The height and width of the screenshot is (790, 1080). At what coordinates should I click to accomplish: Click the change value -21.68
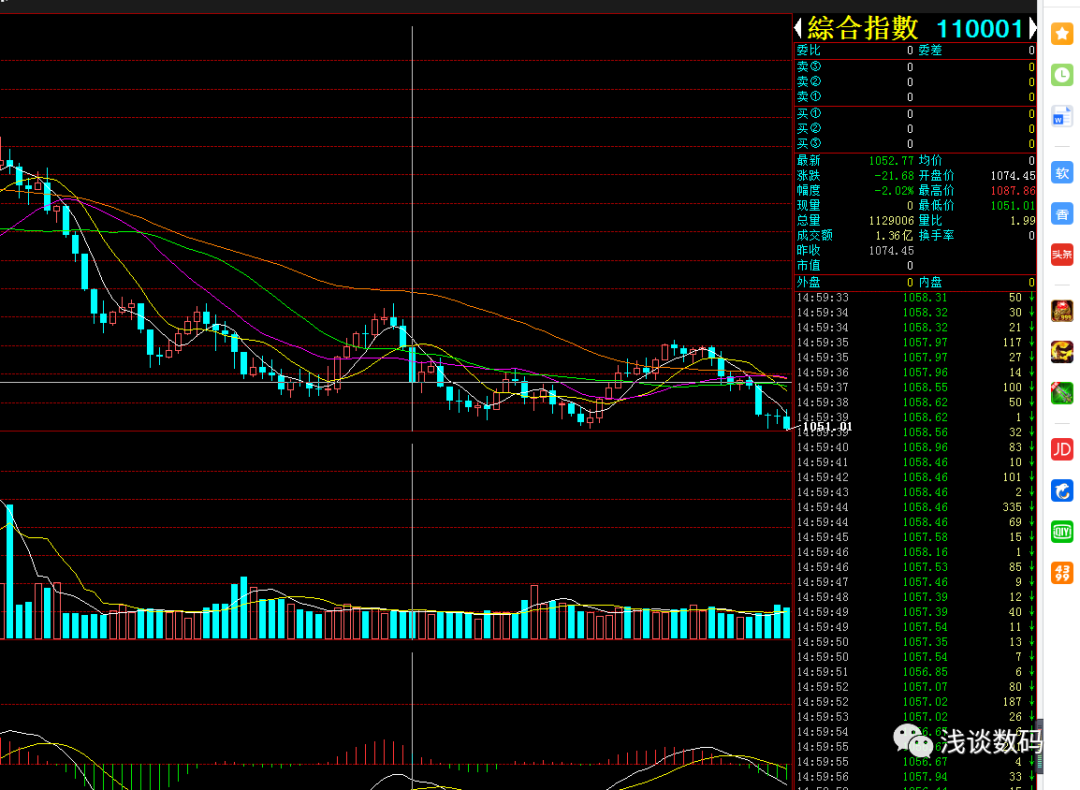[893, 176]
